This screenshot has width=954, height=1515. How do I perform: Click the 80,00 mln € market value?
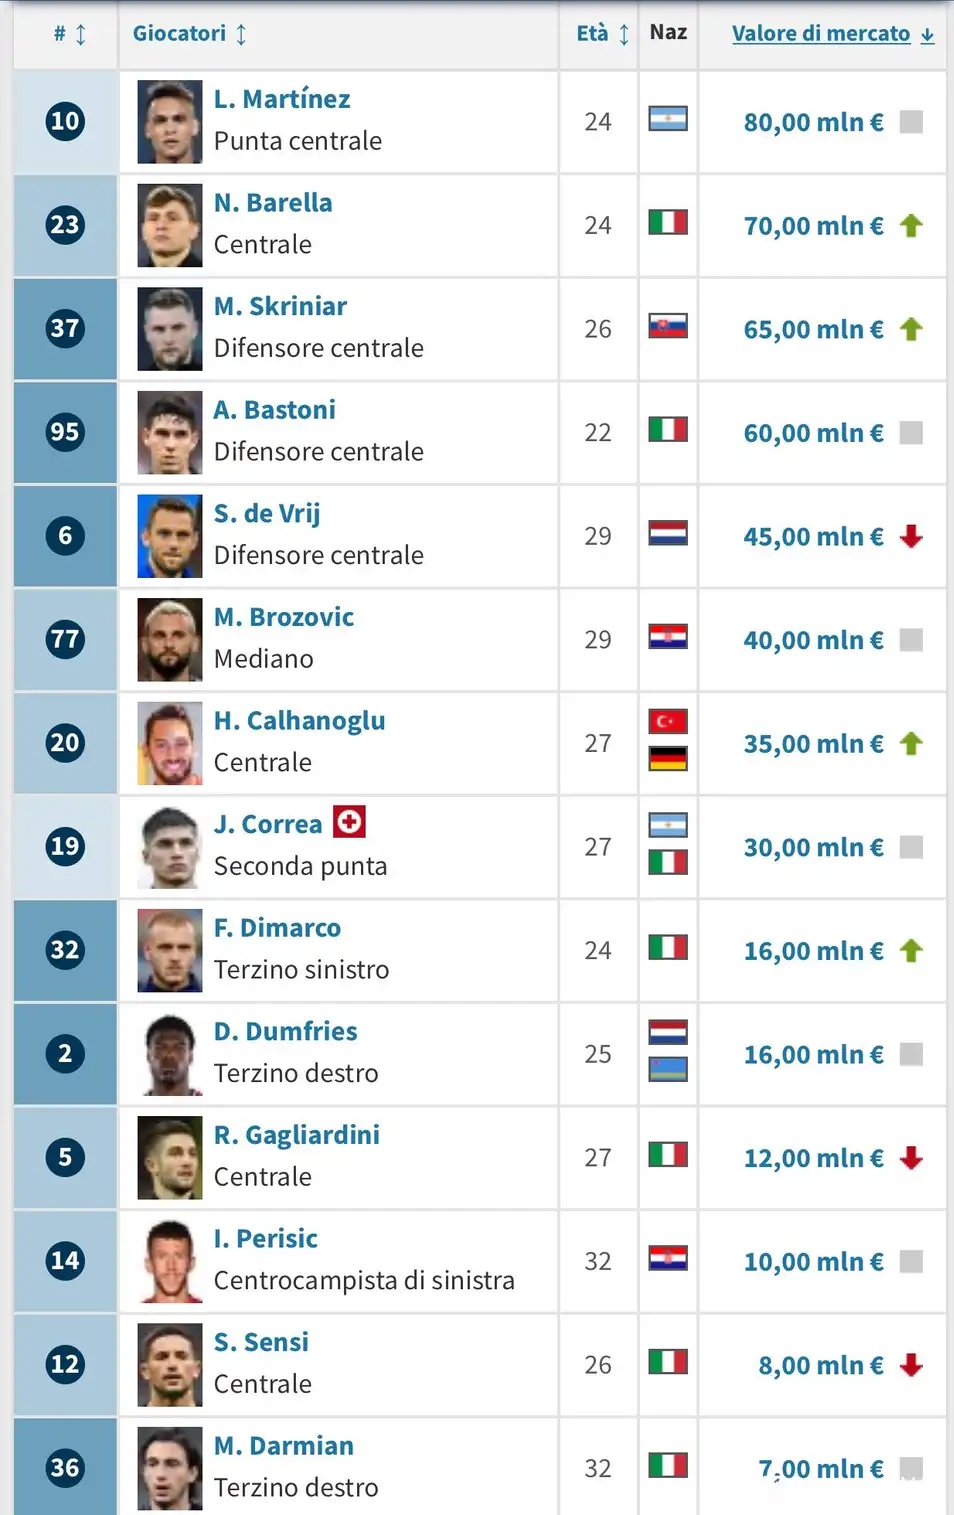813,122
